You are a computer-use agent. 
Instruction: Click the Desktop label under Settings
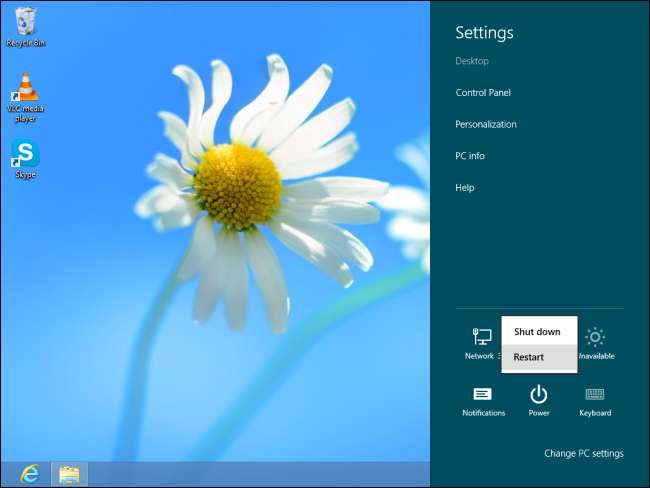click(472, 61)
